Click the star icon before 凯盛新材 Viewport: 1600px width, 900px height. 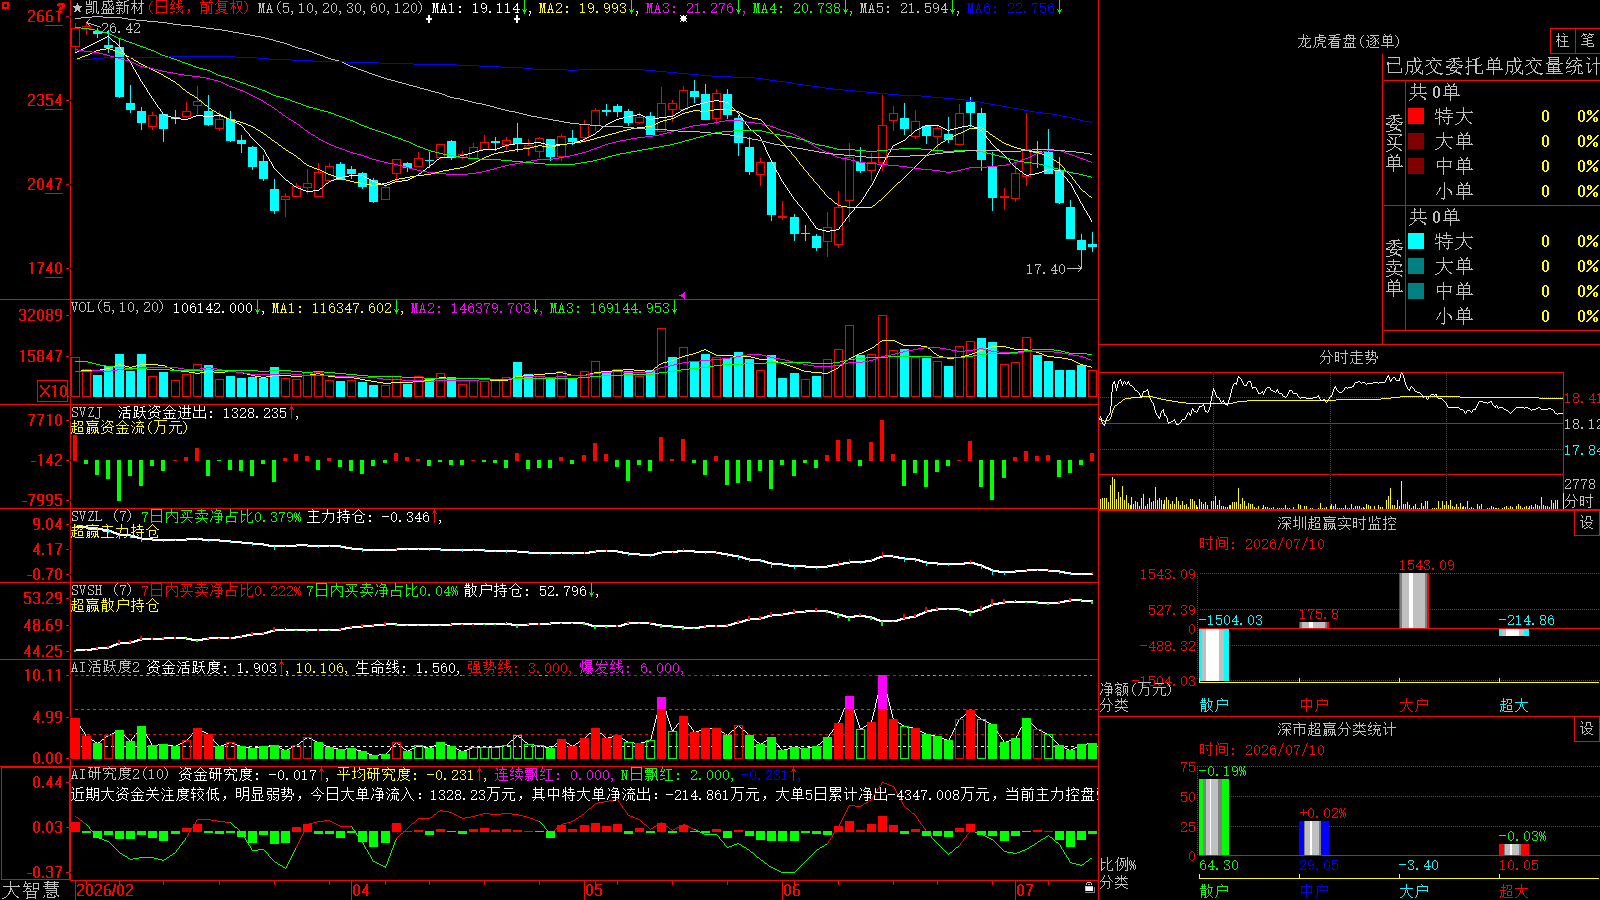(78, 8)
